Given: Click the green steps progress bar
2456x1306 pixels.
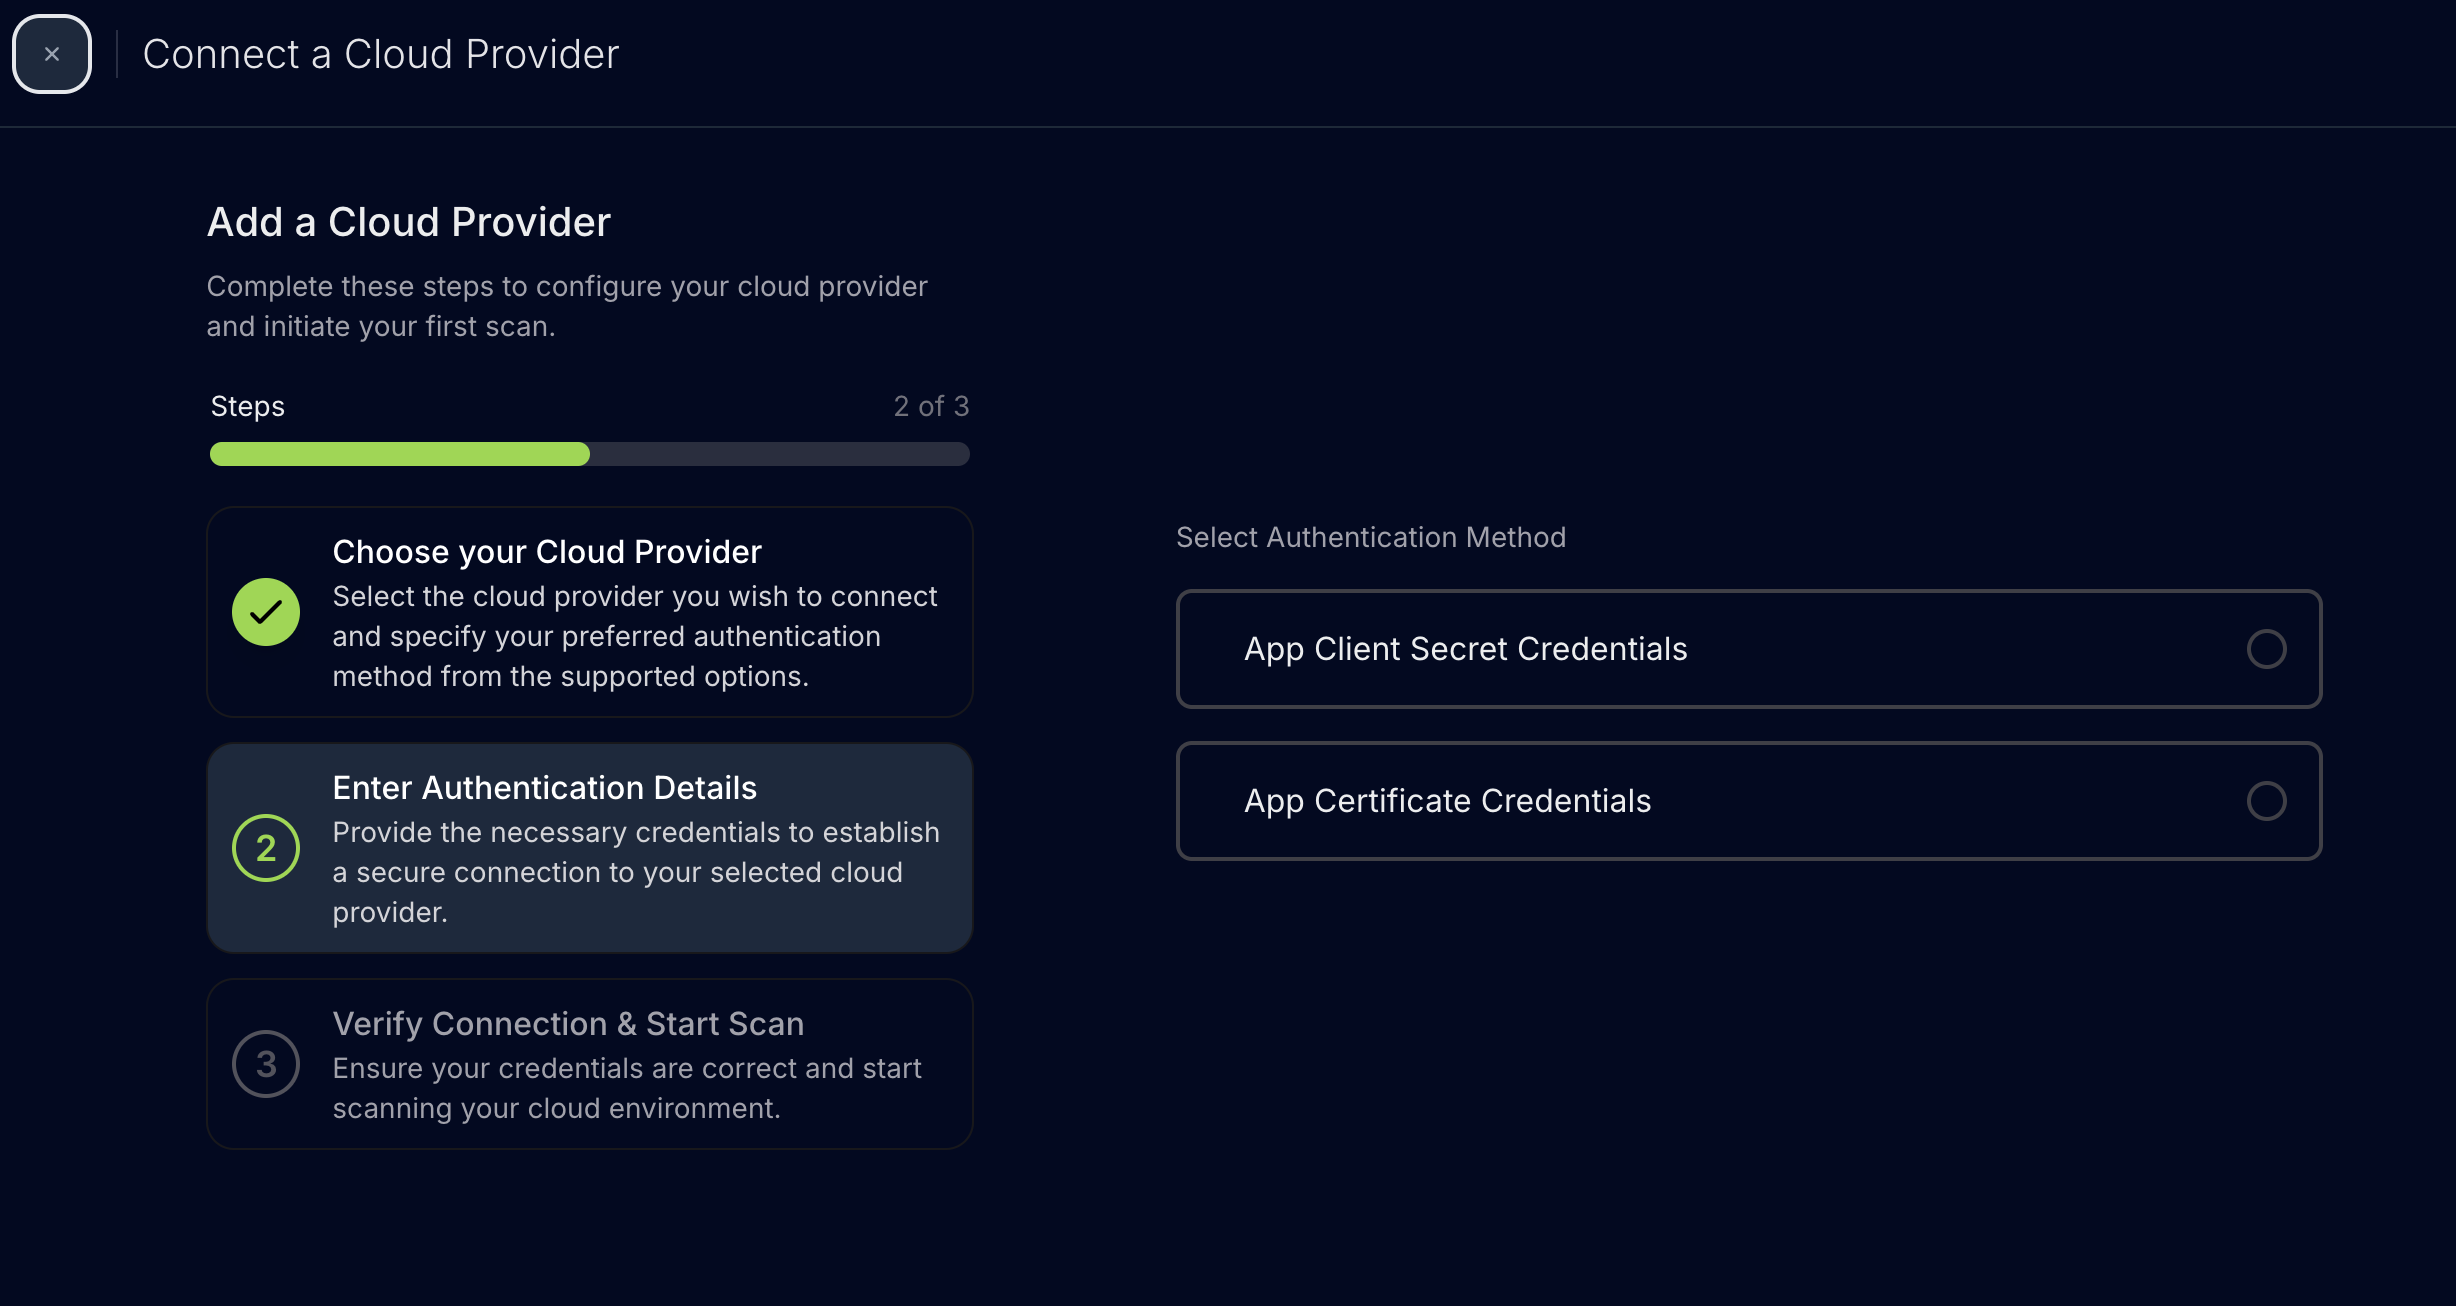Looking at the screenshot, I should click(398, 454).
